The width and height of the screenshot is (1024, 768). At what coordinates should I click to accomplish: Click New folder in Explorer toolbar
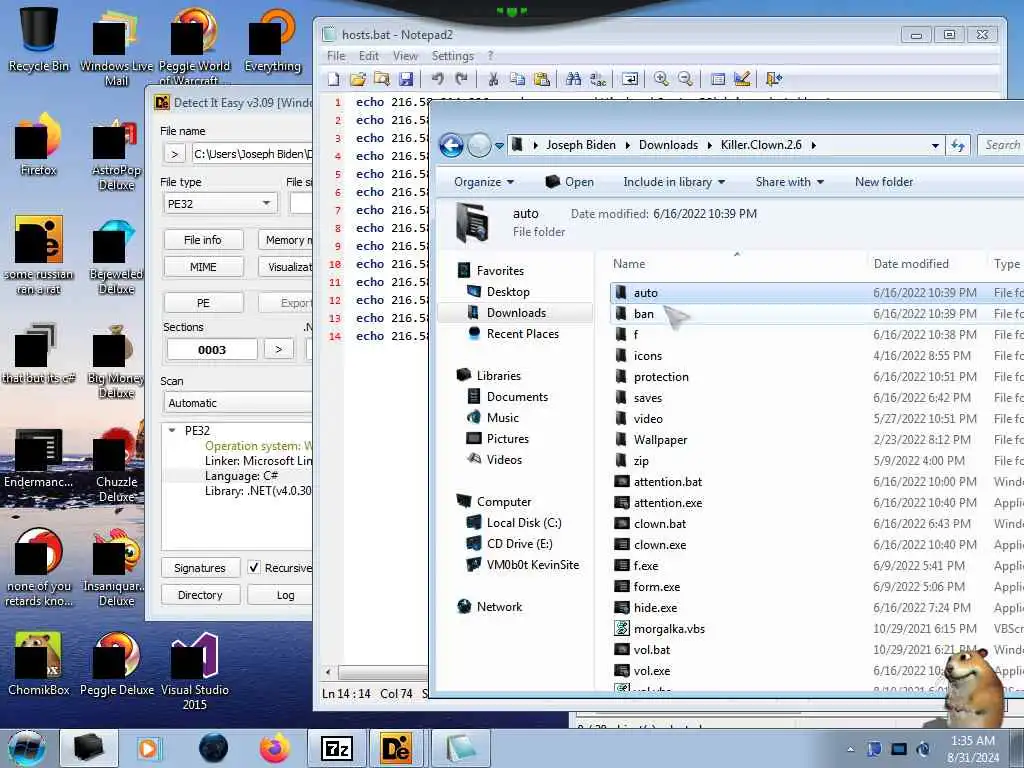pyautogui.click(x=884, y=182)
